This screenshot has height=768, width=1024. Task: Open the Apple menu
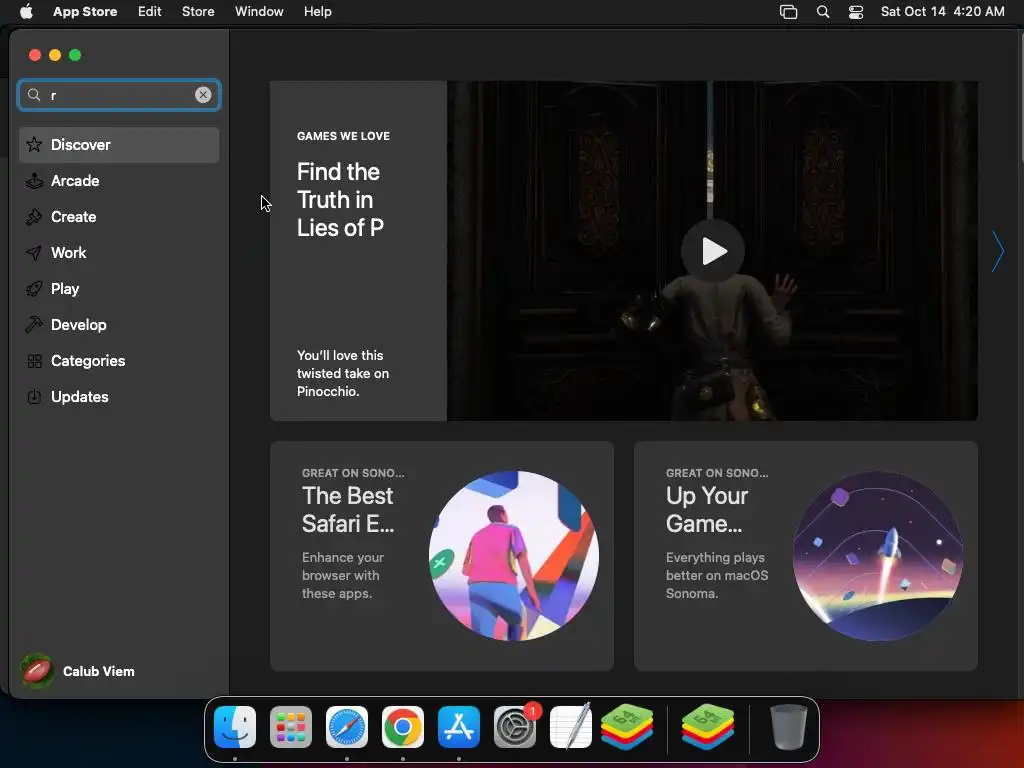click(26, 11)
